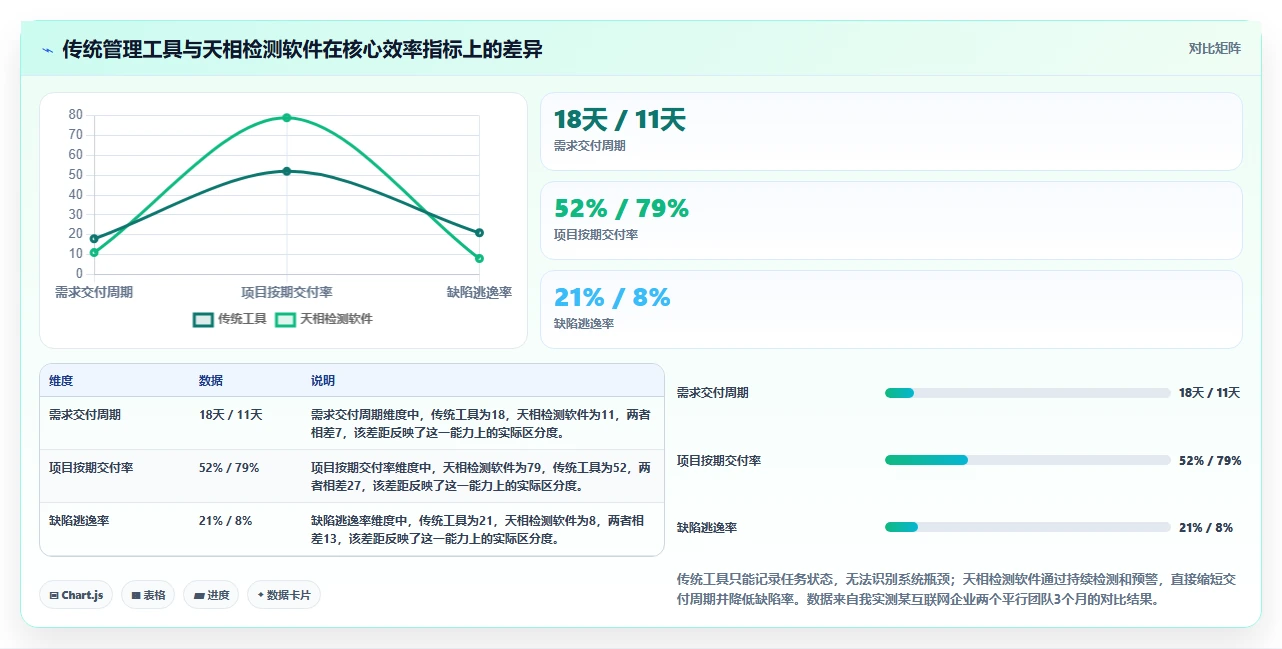Select the 进度 tag
Viewport: 1282px width, 649px height.
(211, 595)
